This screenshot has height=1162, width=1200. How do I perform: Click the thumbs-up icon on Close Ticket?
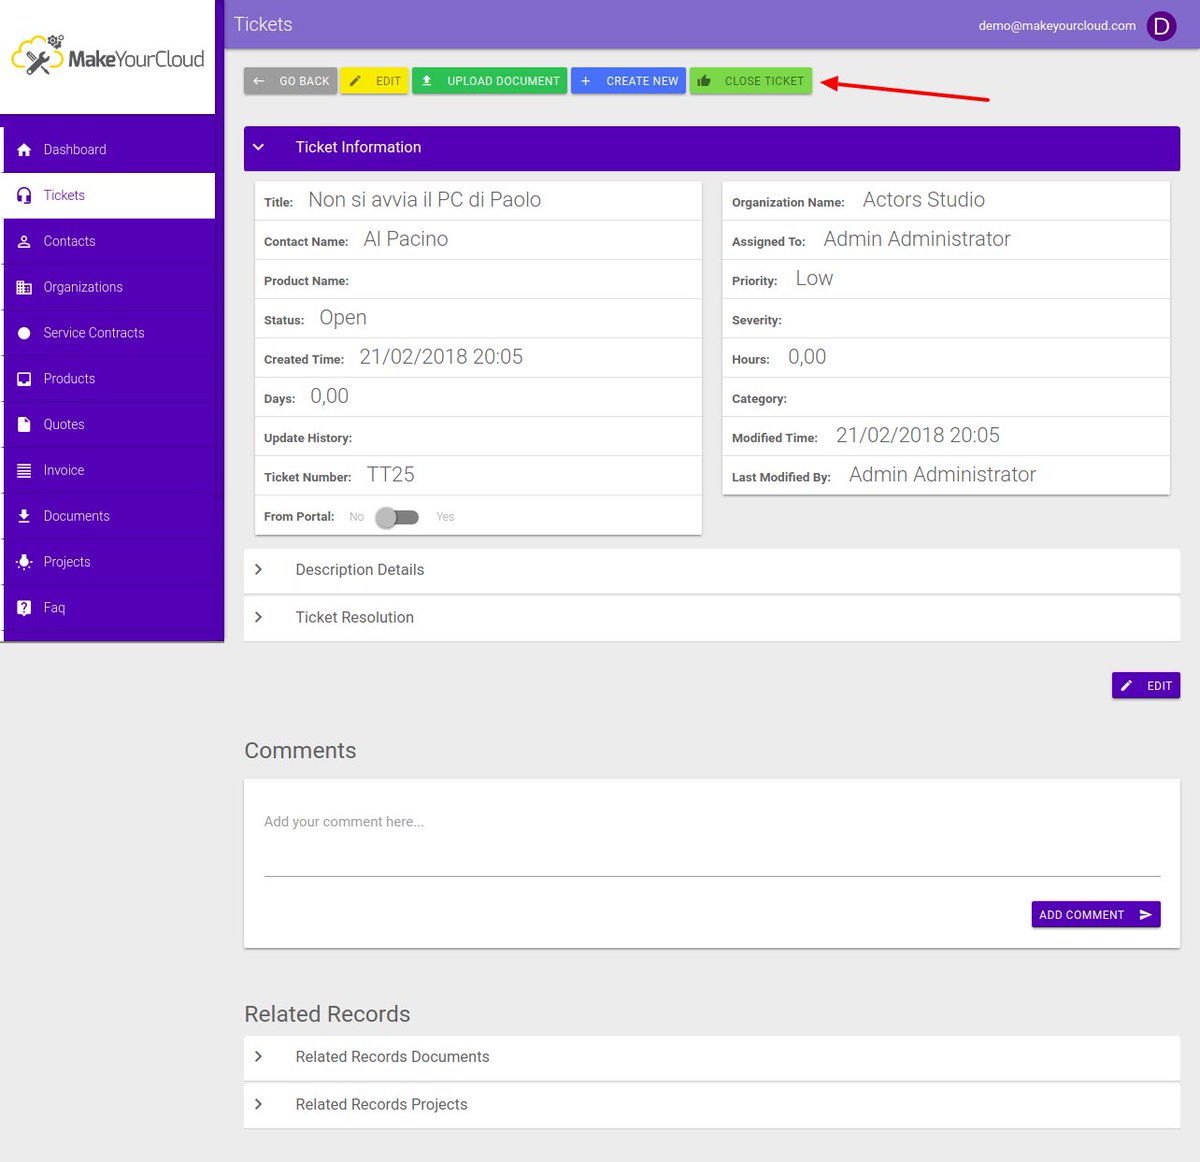click(704, 81)
